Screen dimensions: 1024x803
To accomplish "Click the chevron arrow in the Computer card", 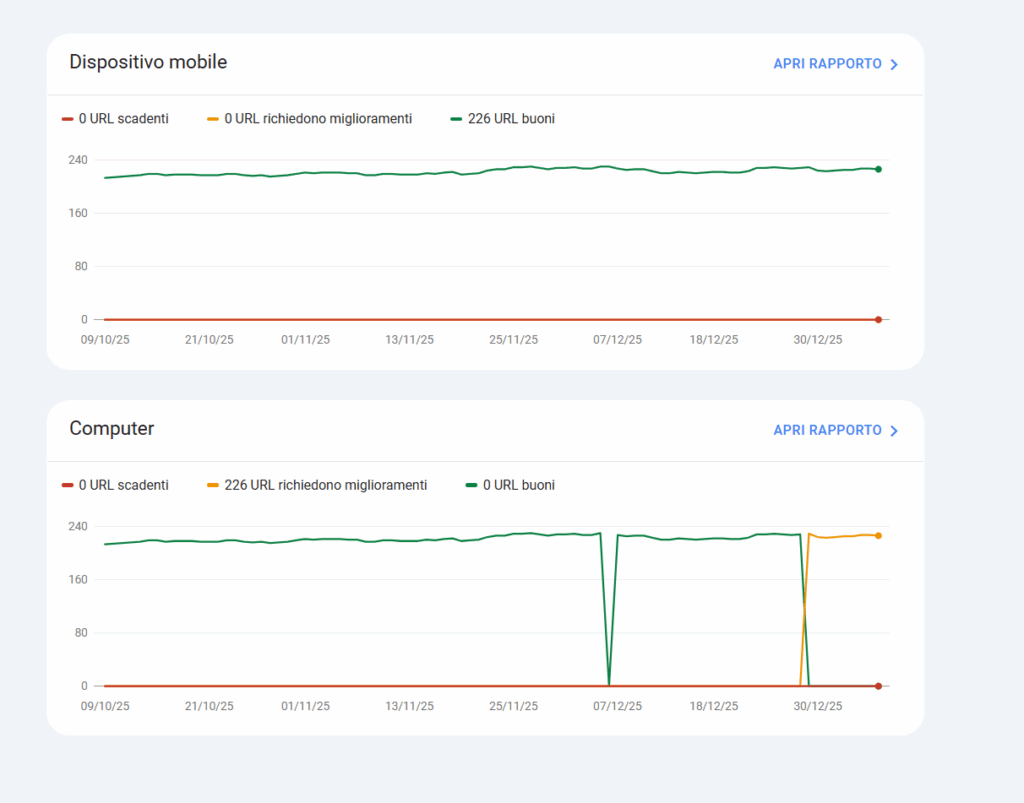I will pyautogui.click(x=894, y=430).
